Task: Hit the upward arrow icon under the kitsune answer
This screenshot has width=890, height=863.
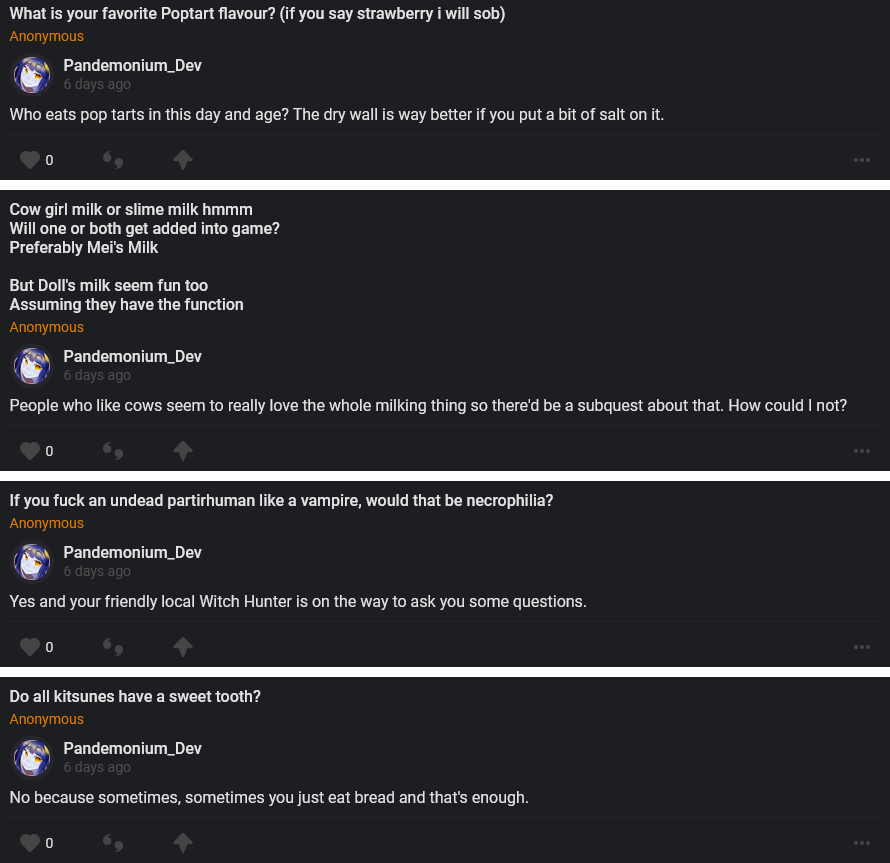Action: point(182,843)
